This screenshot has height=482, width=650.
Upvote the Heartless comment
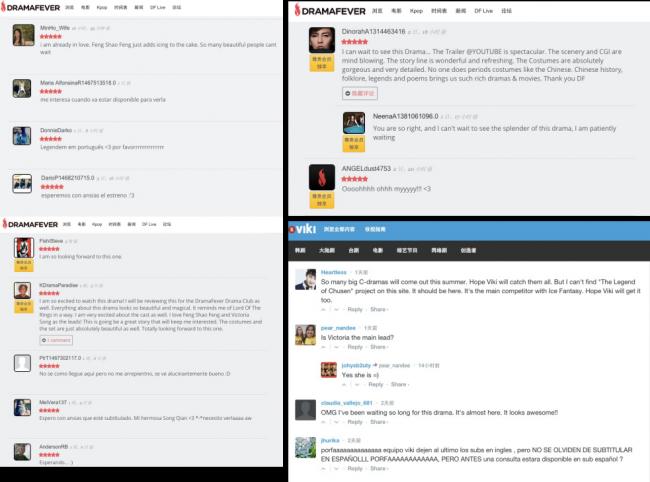[325, 309]
